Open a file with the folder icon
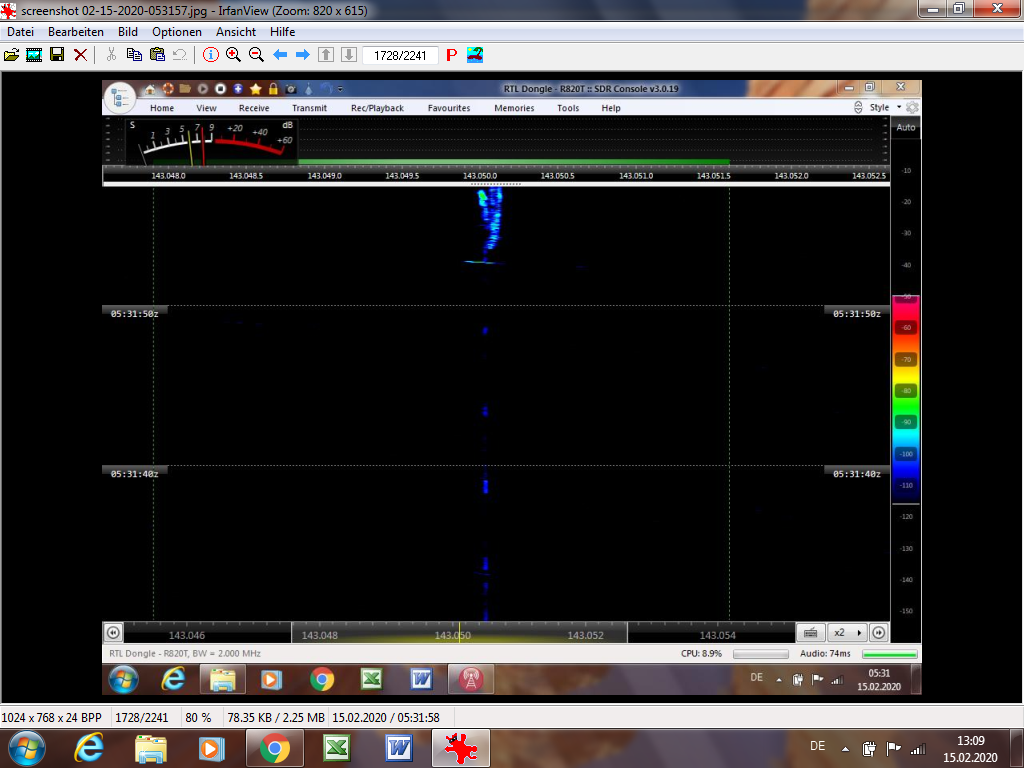This screenshot has width=1024, height=768. pyautogui.click(x=11, y=55)
